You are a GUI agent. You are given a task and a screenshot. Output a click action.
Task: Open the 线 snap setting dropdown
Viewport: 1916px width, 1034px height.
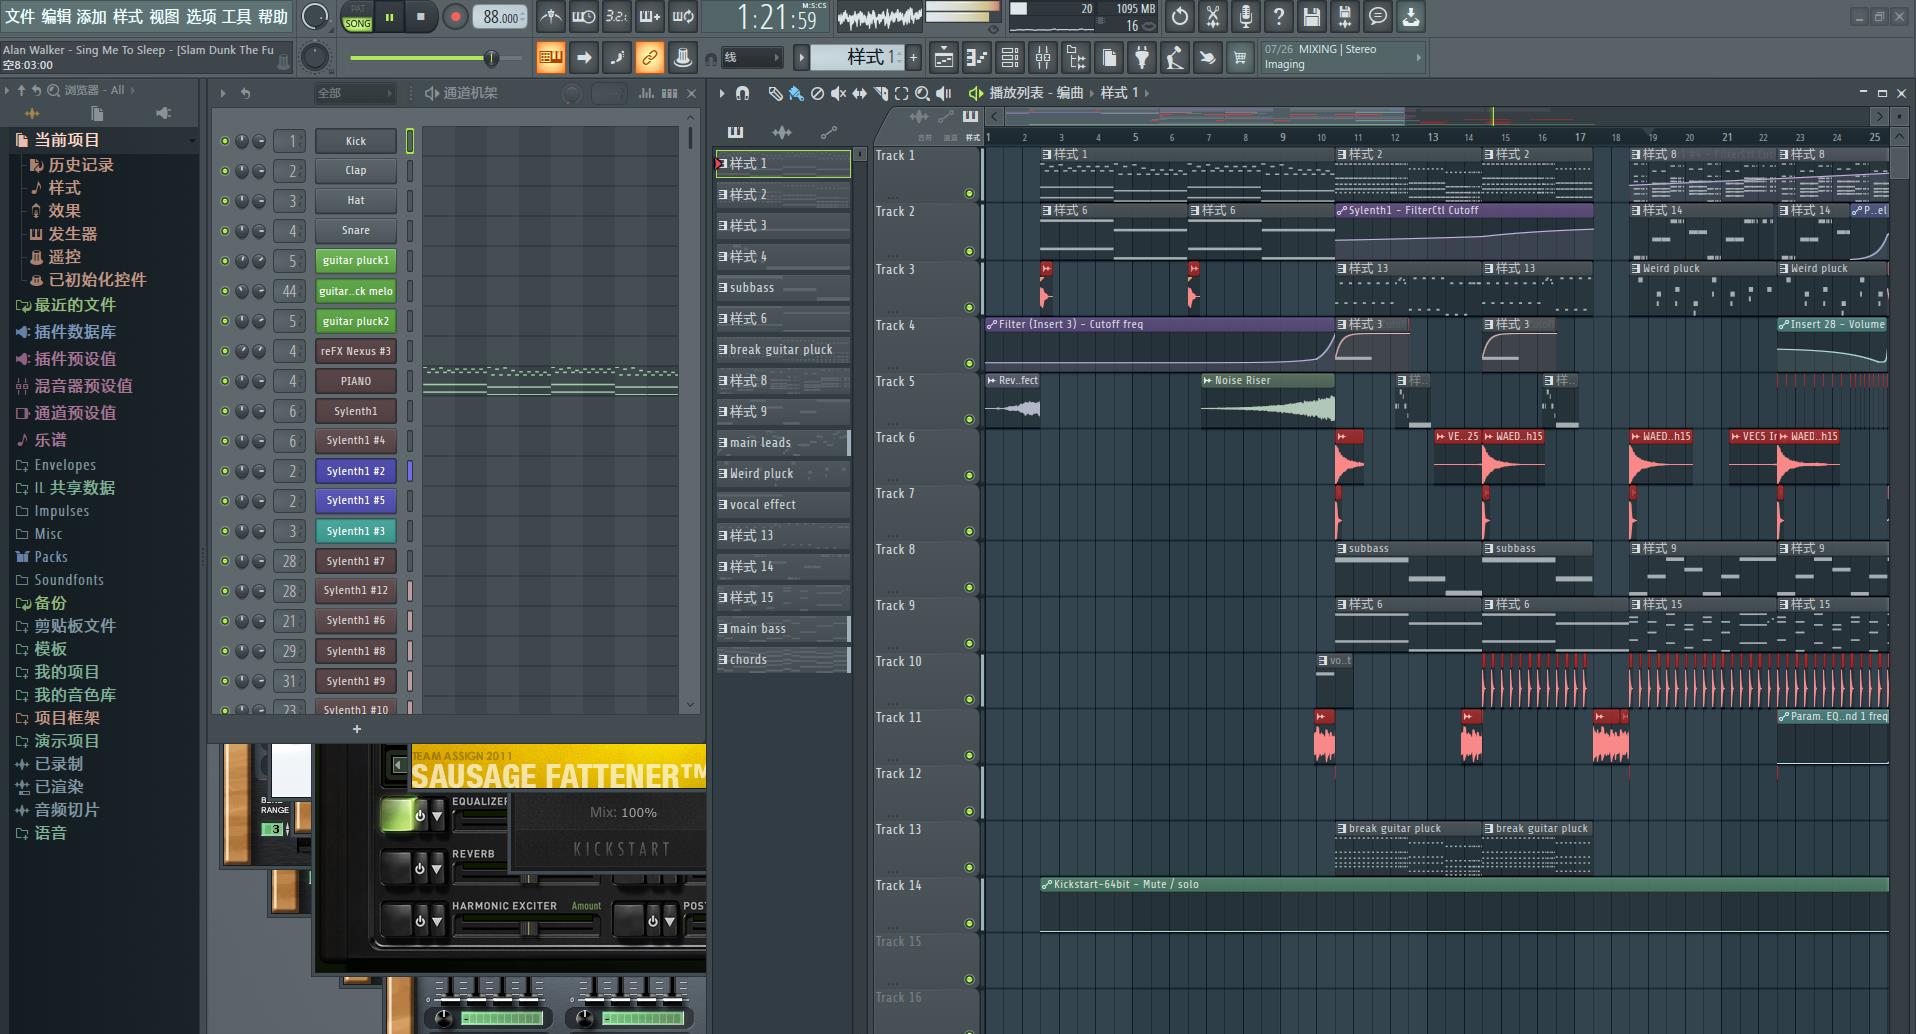coord(751,58)
